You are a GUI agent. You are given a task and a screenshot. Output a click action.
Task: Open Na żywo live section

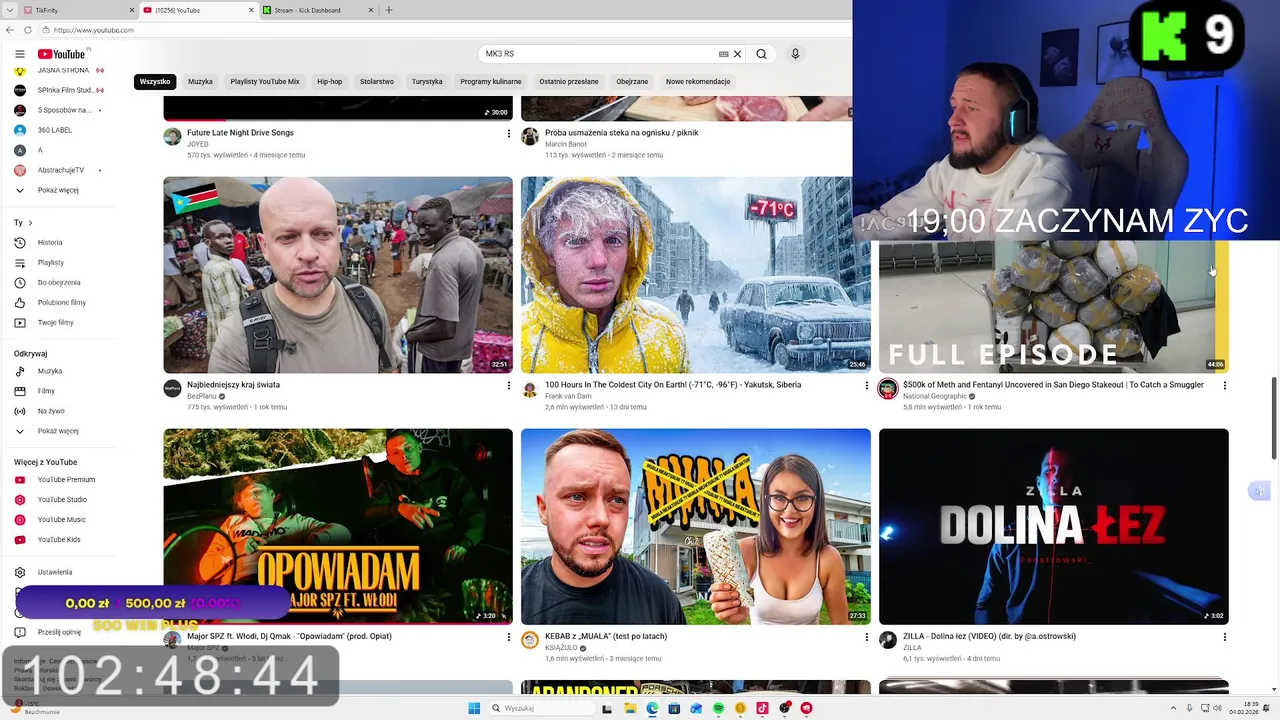51,411
